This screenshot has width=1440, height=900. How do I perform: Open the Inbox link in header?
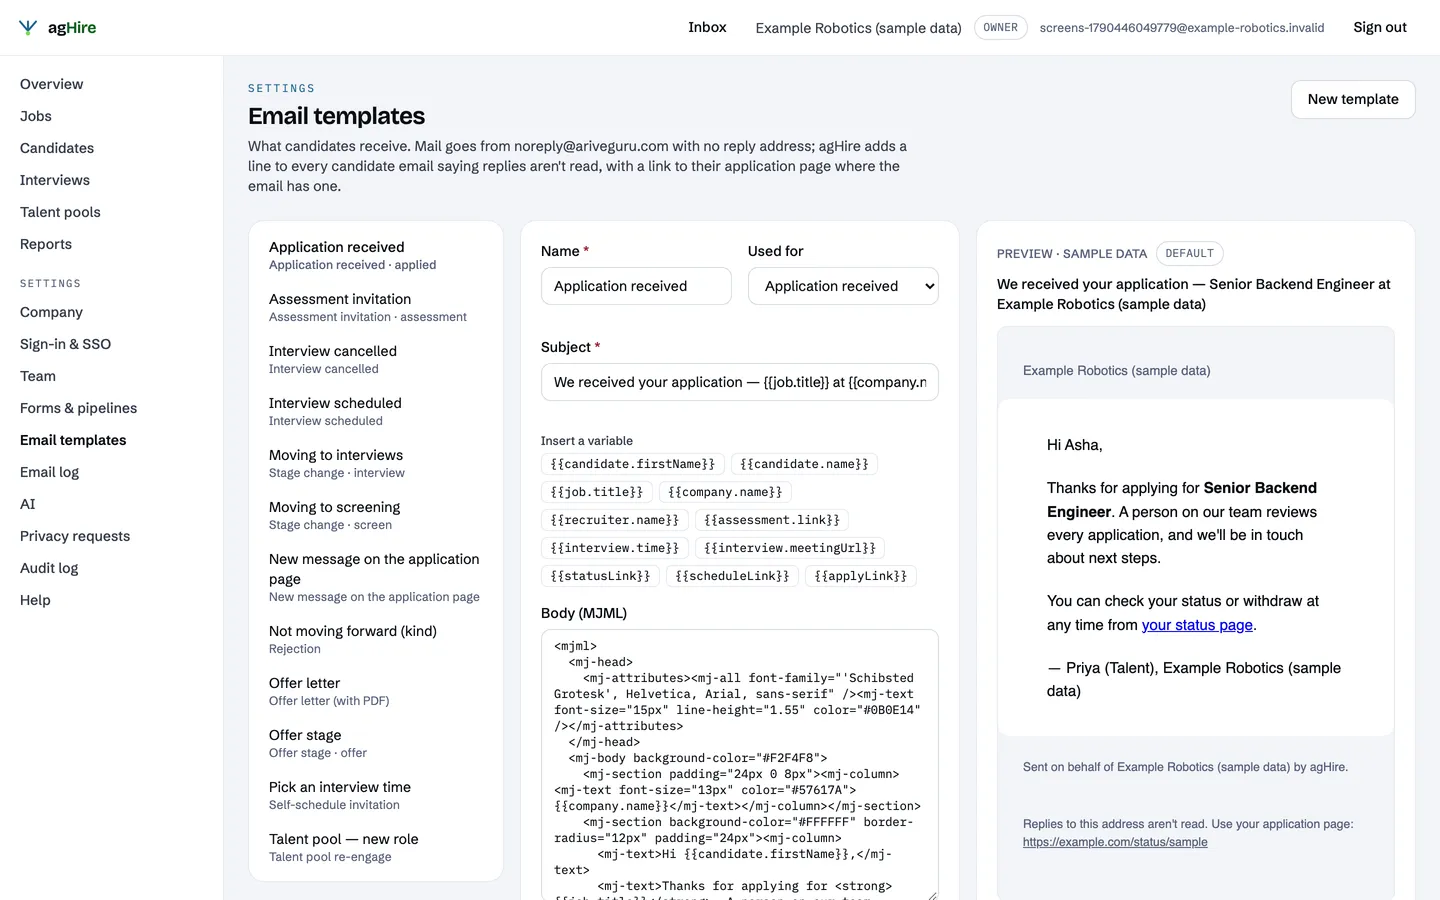pyautogui.click(x=707, y=27)
